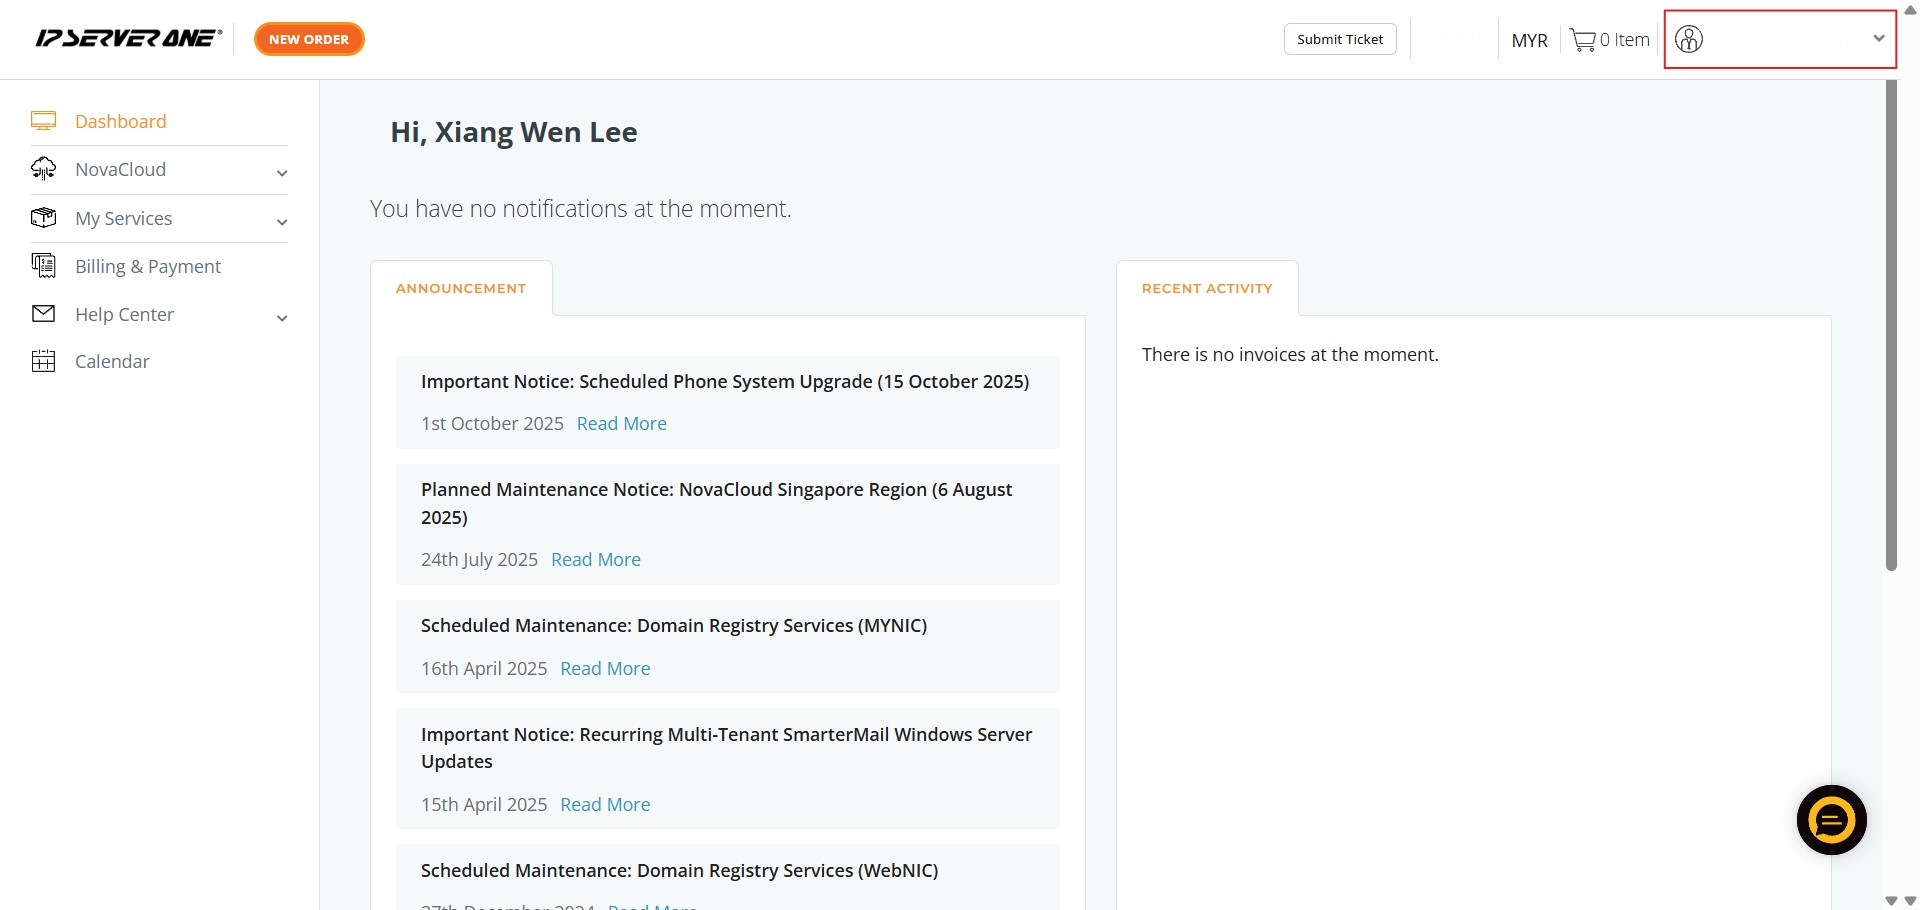Expand the My Services chevron
Image resolution: width=1920 pixels, height=910 pixels.
point(282,222)
